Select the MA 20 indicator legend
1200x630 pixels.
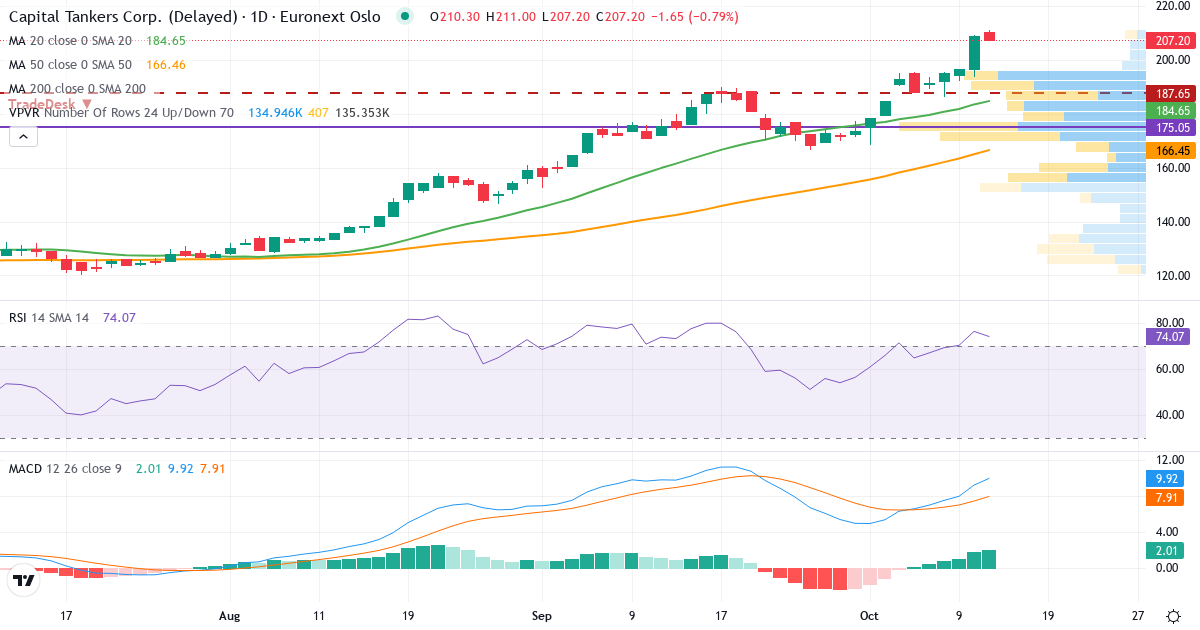tap(70, 41)
